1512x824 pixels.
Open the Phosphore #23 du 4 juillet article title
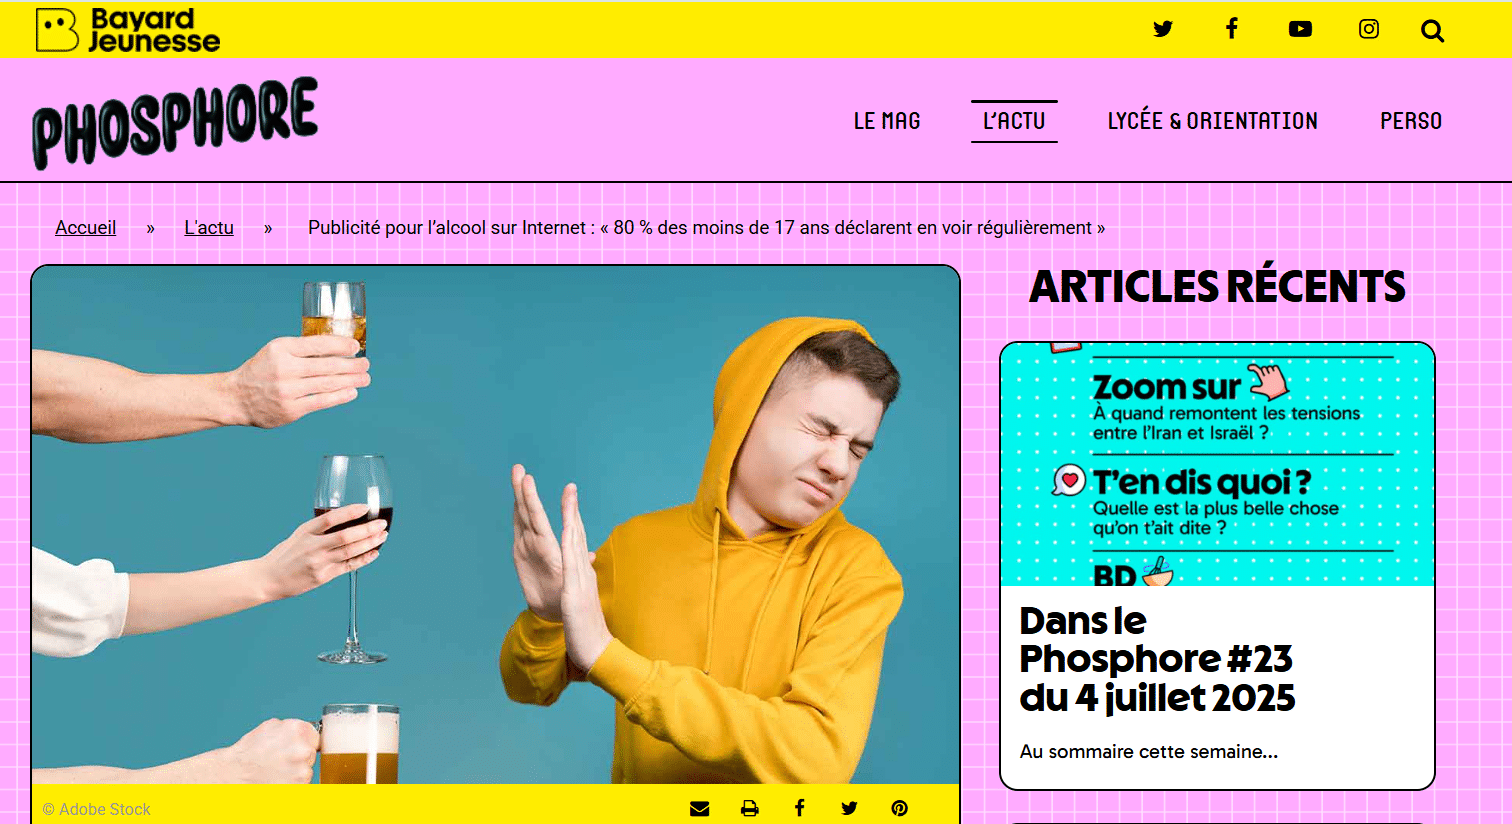[1157, 659]
